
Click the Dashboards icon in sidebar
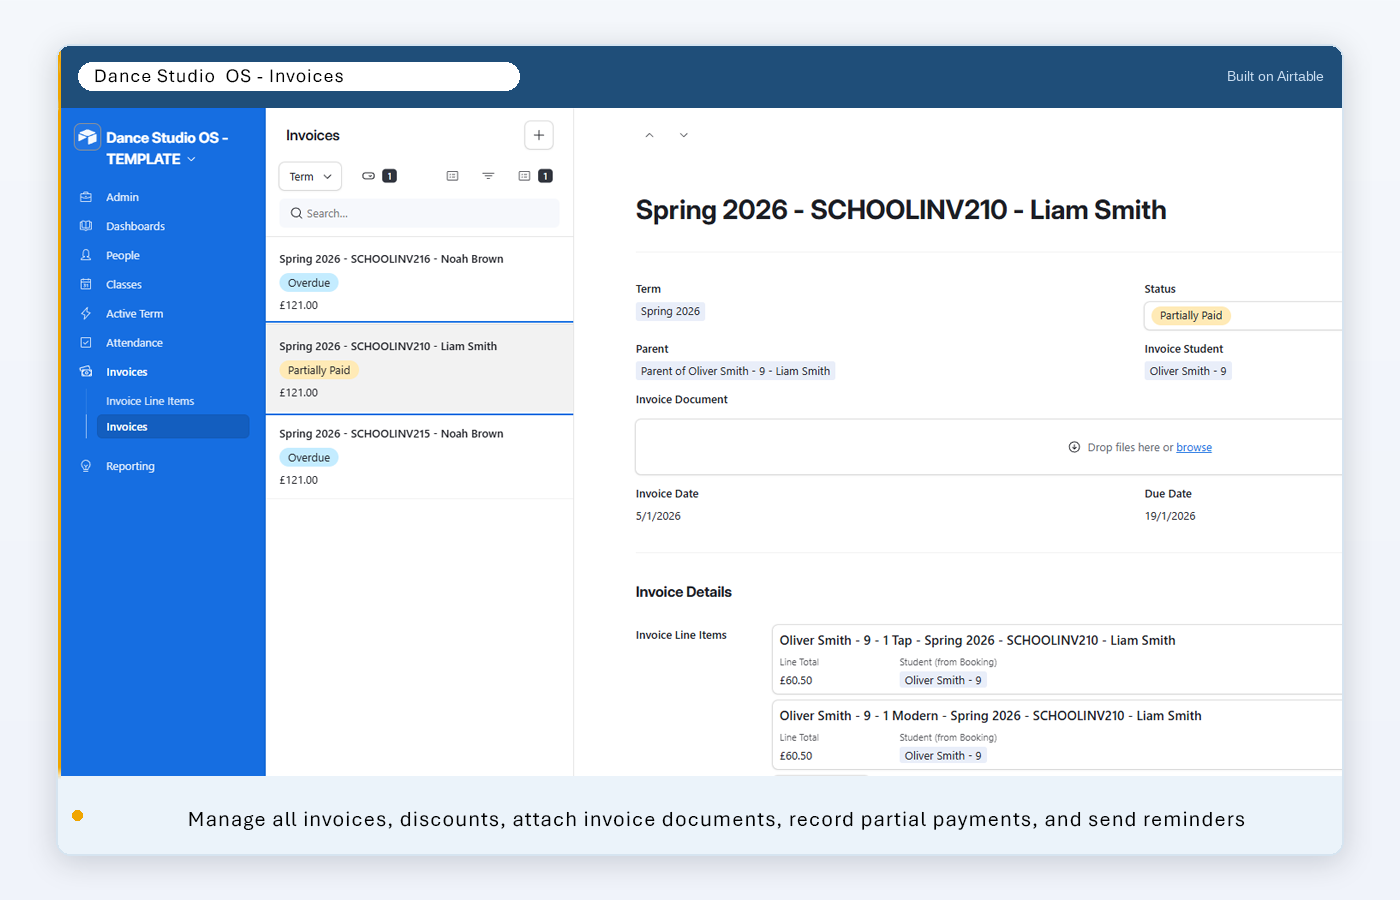[86, 226]
